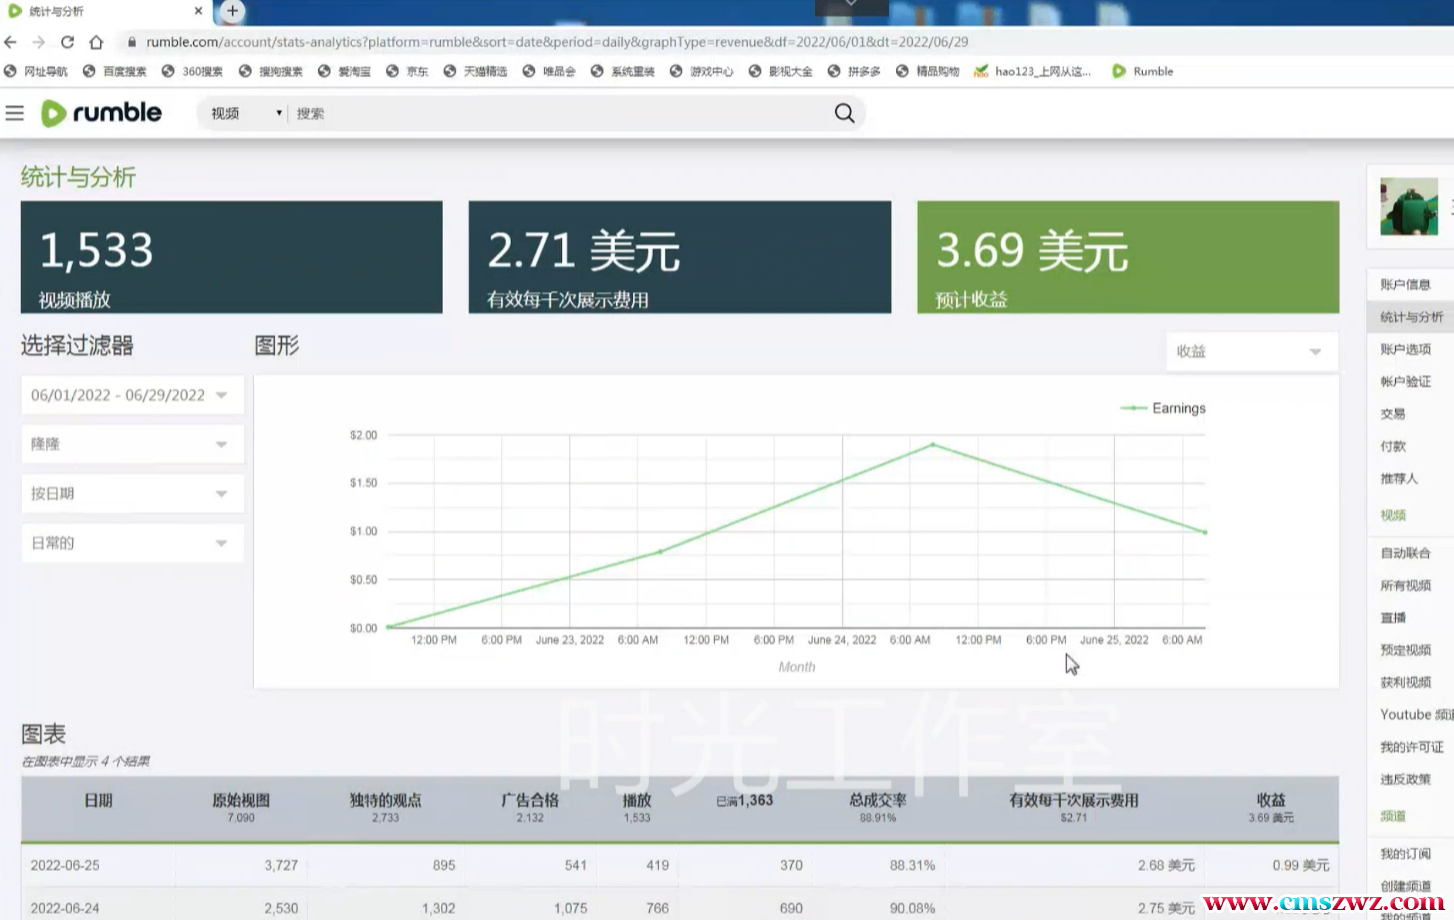Viewport: 1454px width, 920px height.
Task: Click the Rumble logo
Action: coord(101,113)
